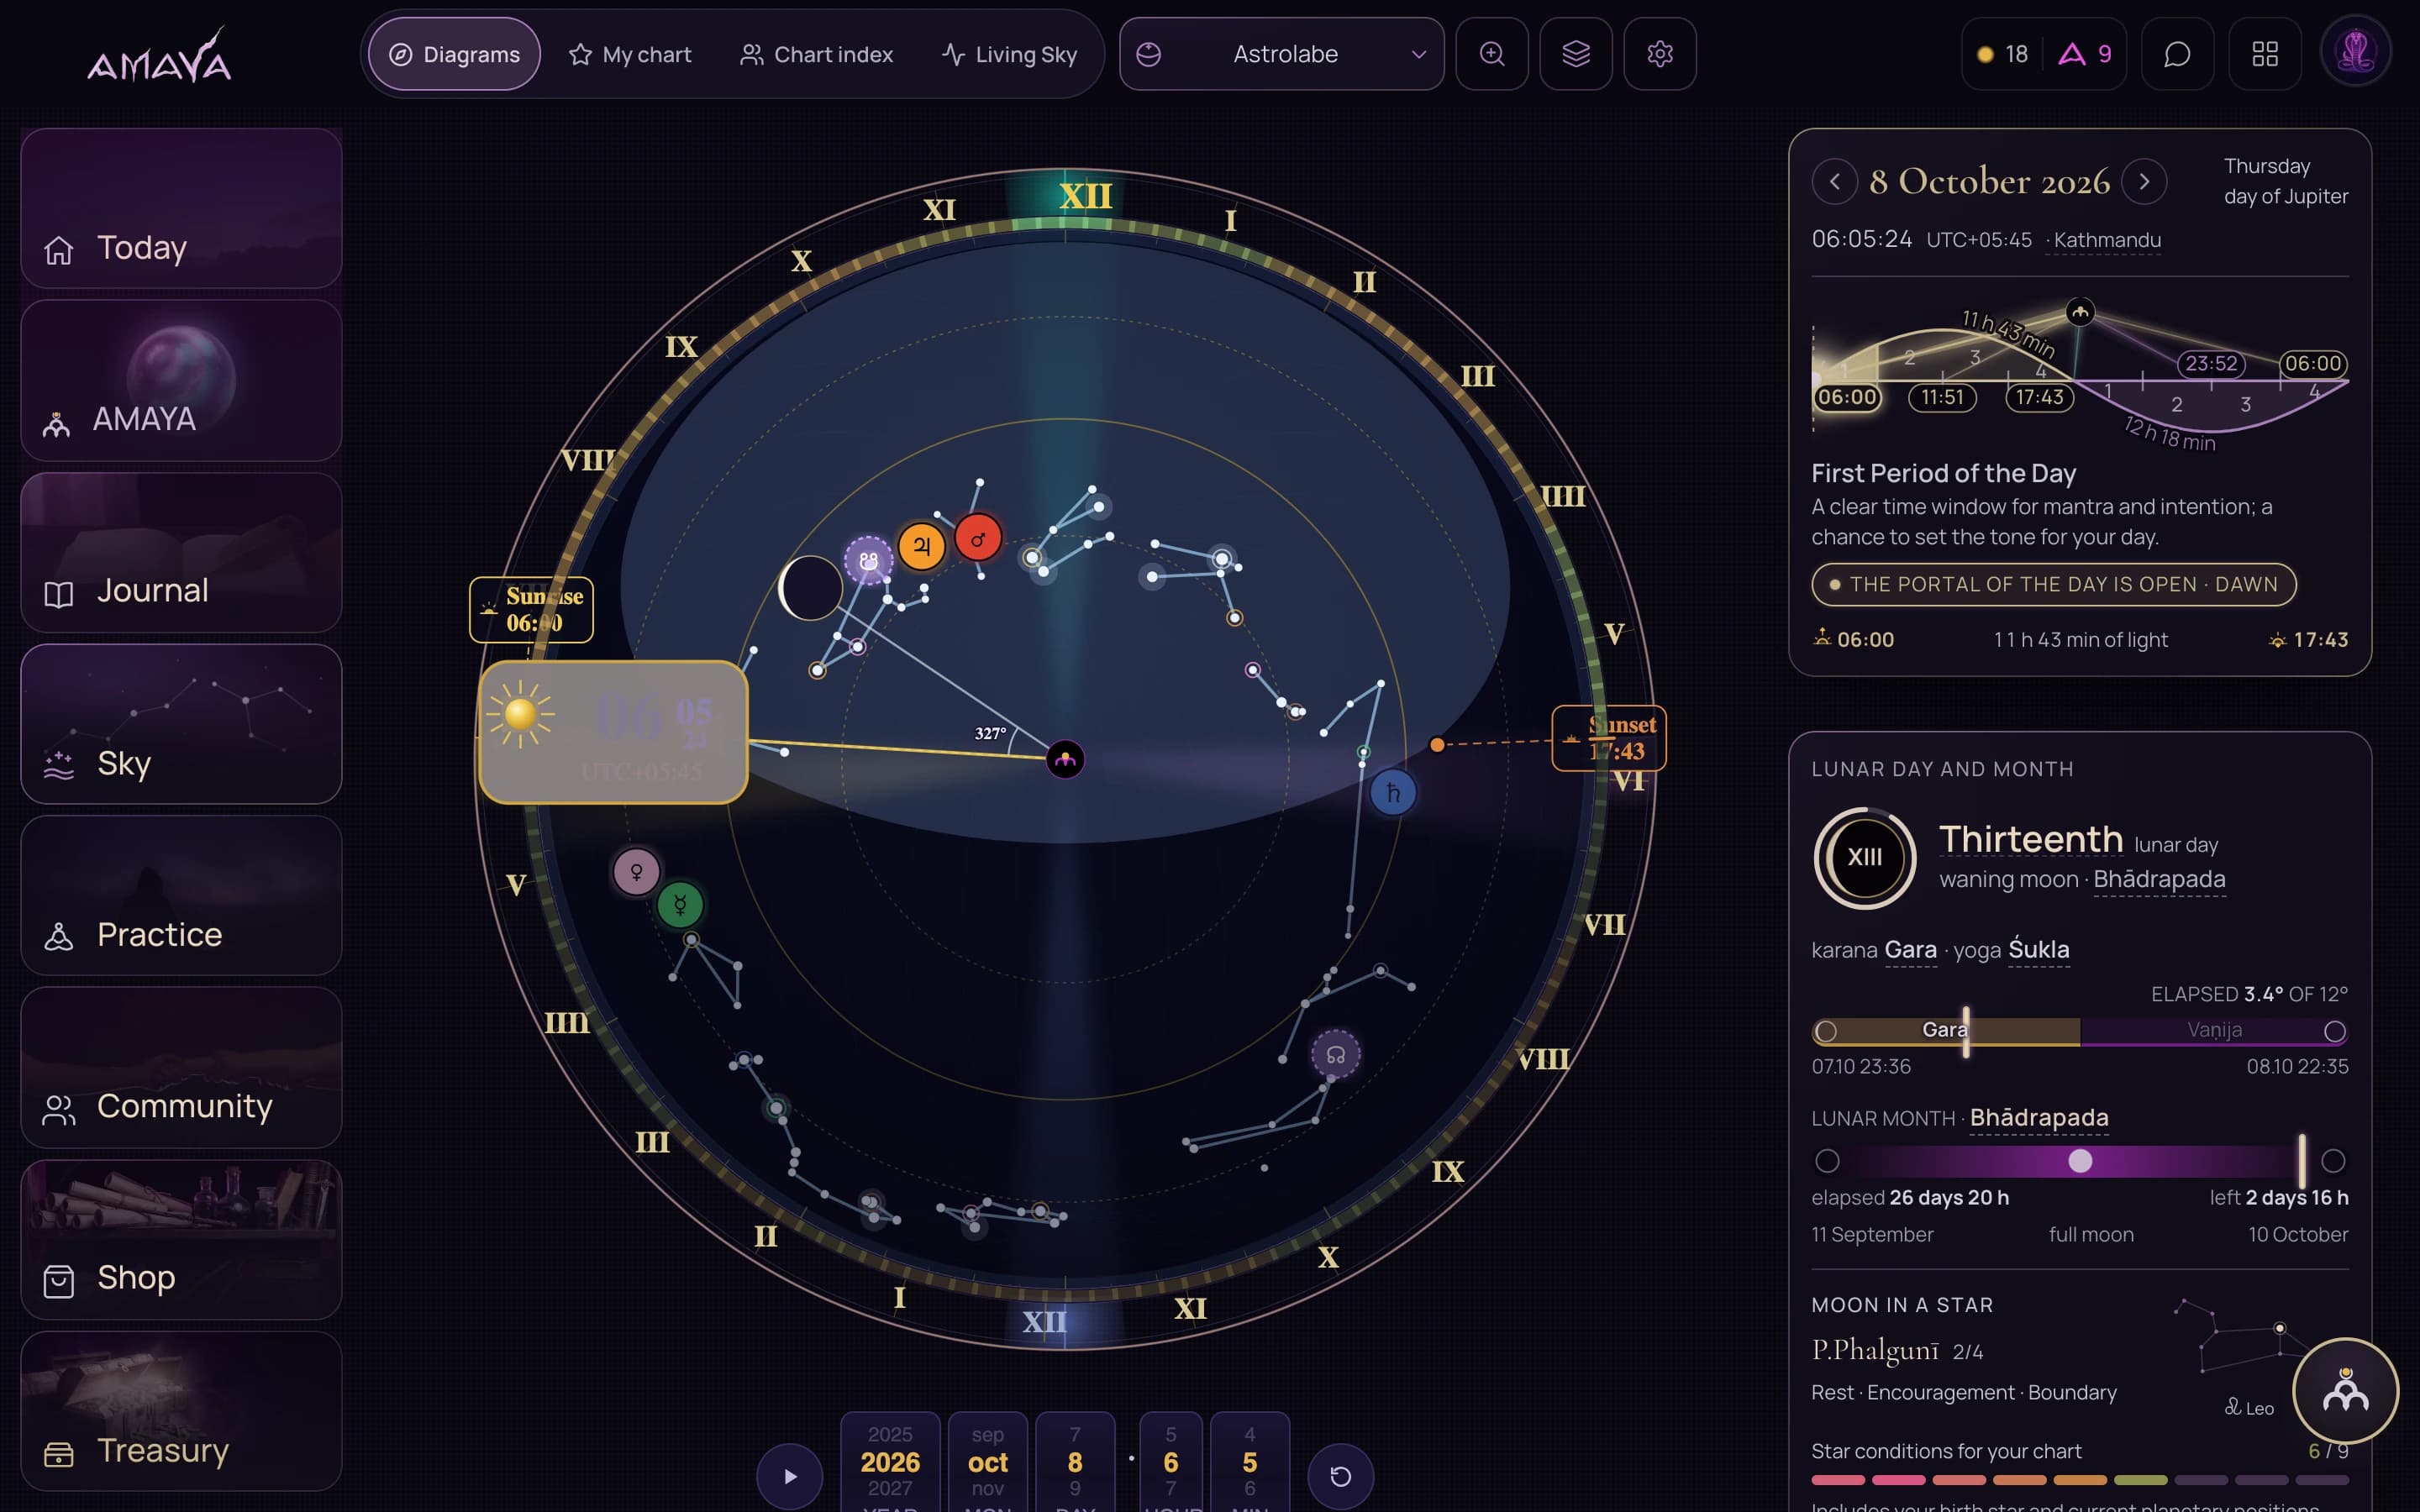Open the Bhādrapada lunar month link

point(2039,1118)
